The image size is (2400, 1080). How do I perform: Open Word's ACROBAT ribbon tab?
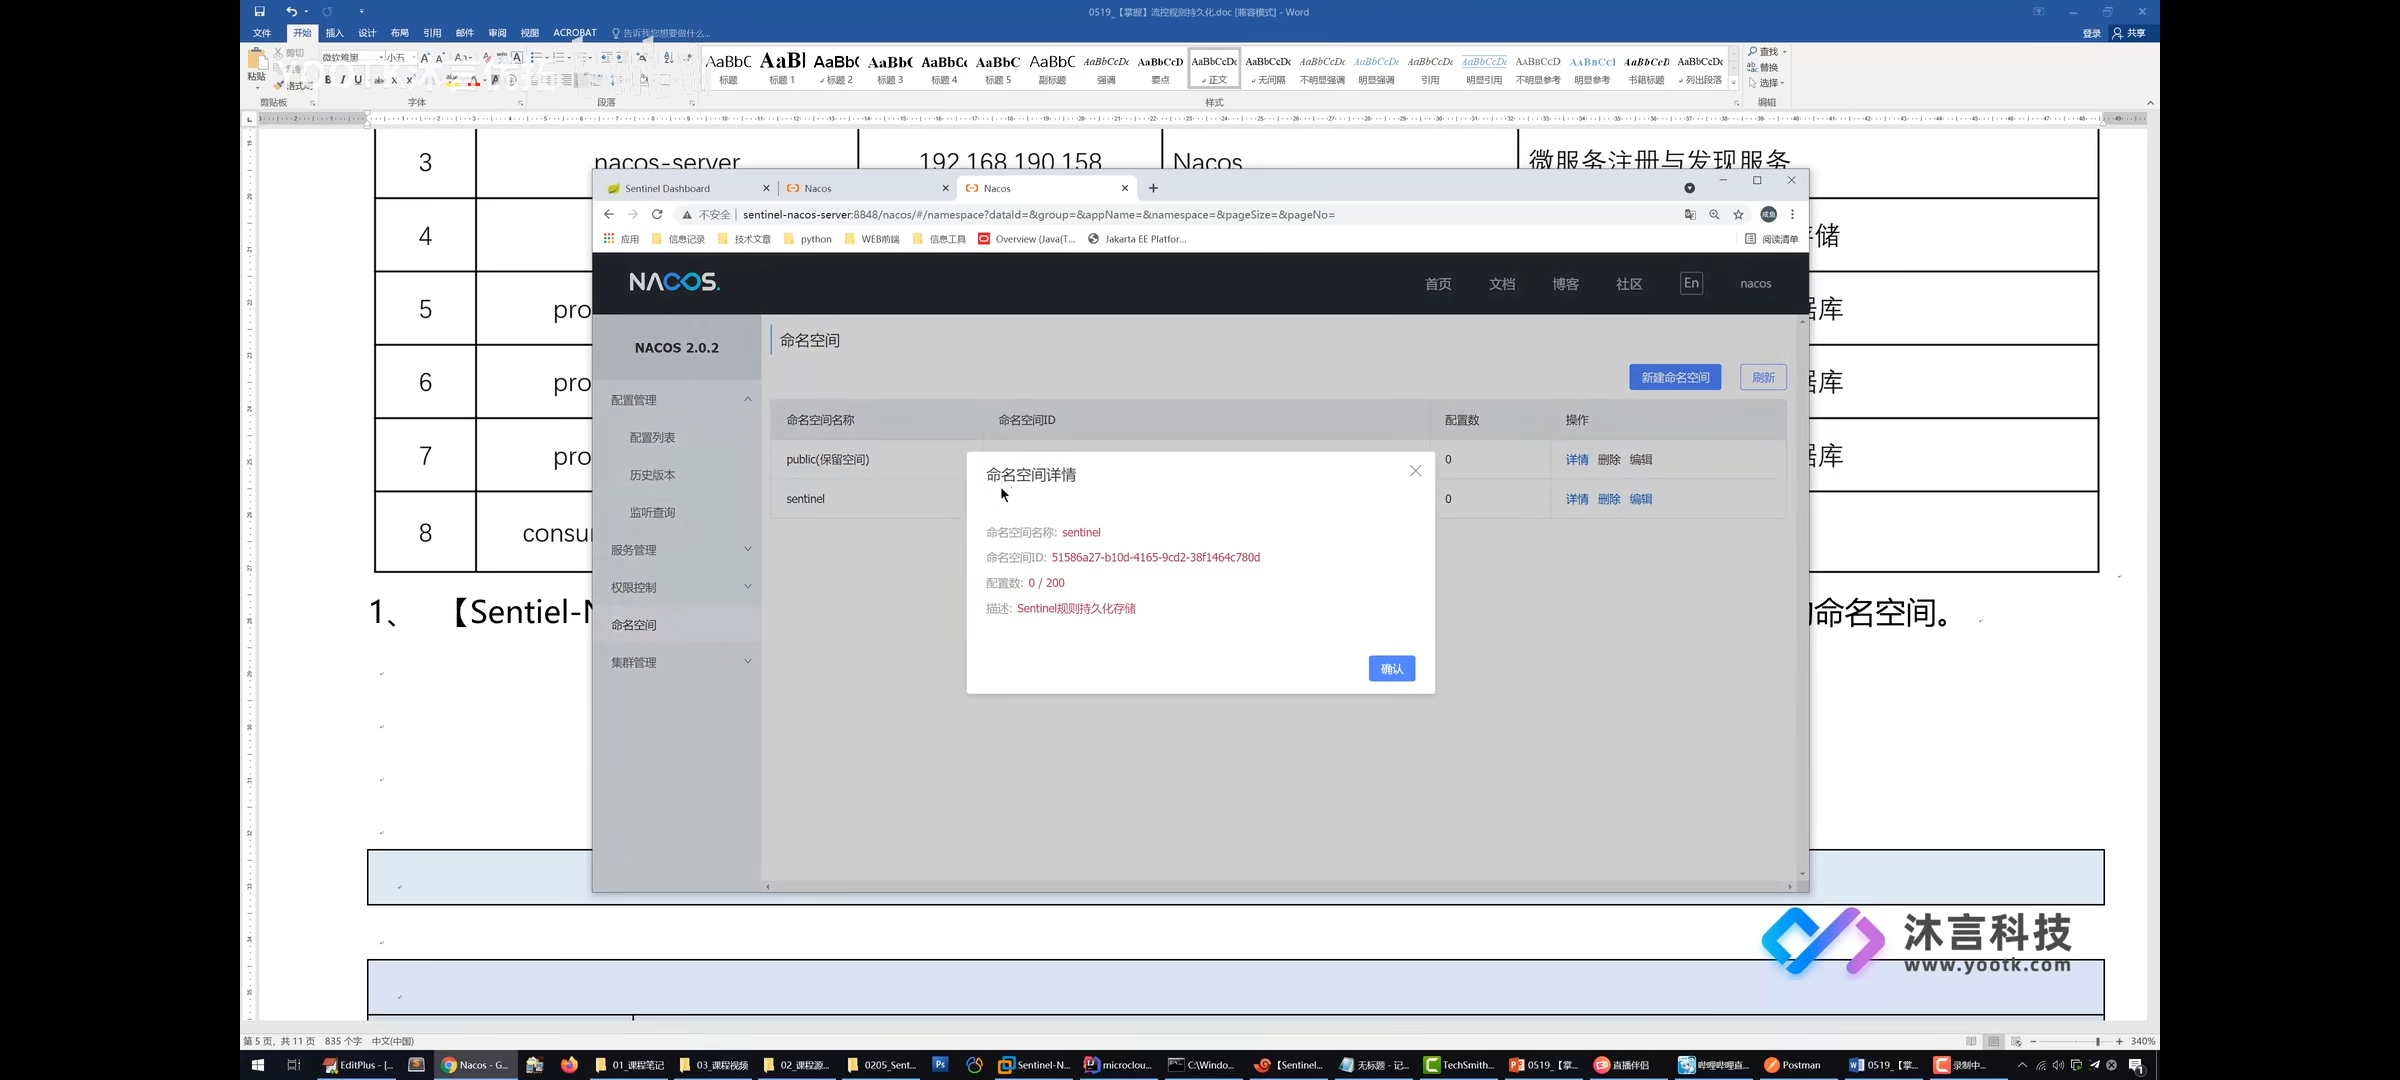click(575, 33)
